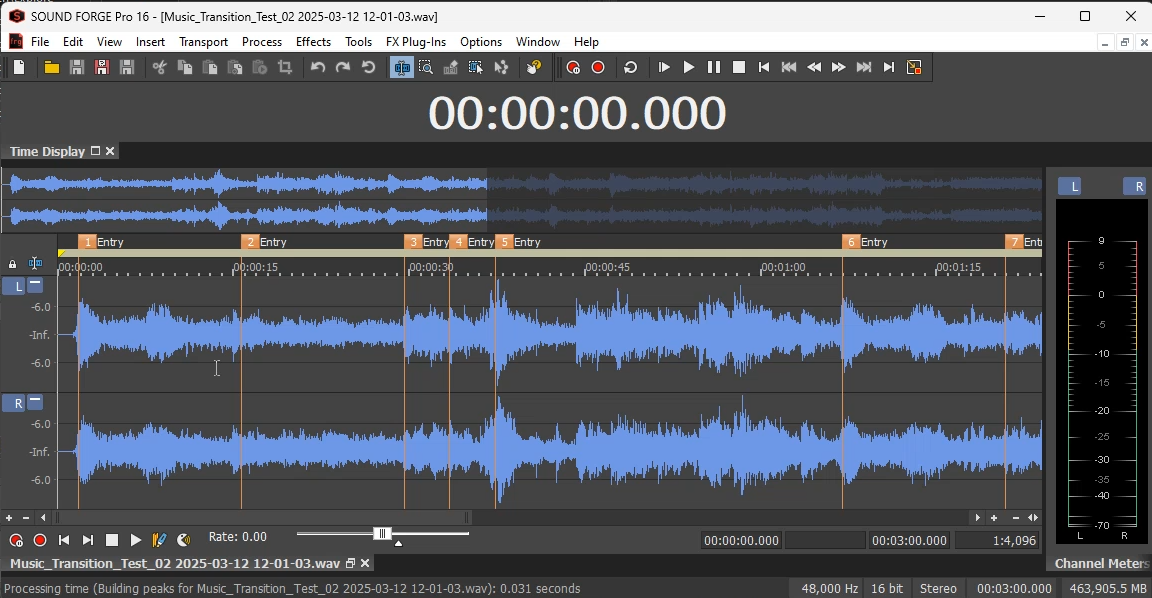Click the playback rate slider handle
Viewport: 1152px width, 598px height.
(382, 534)
